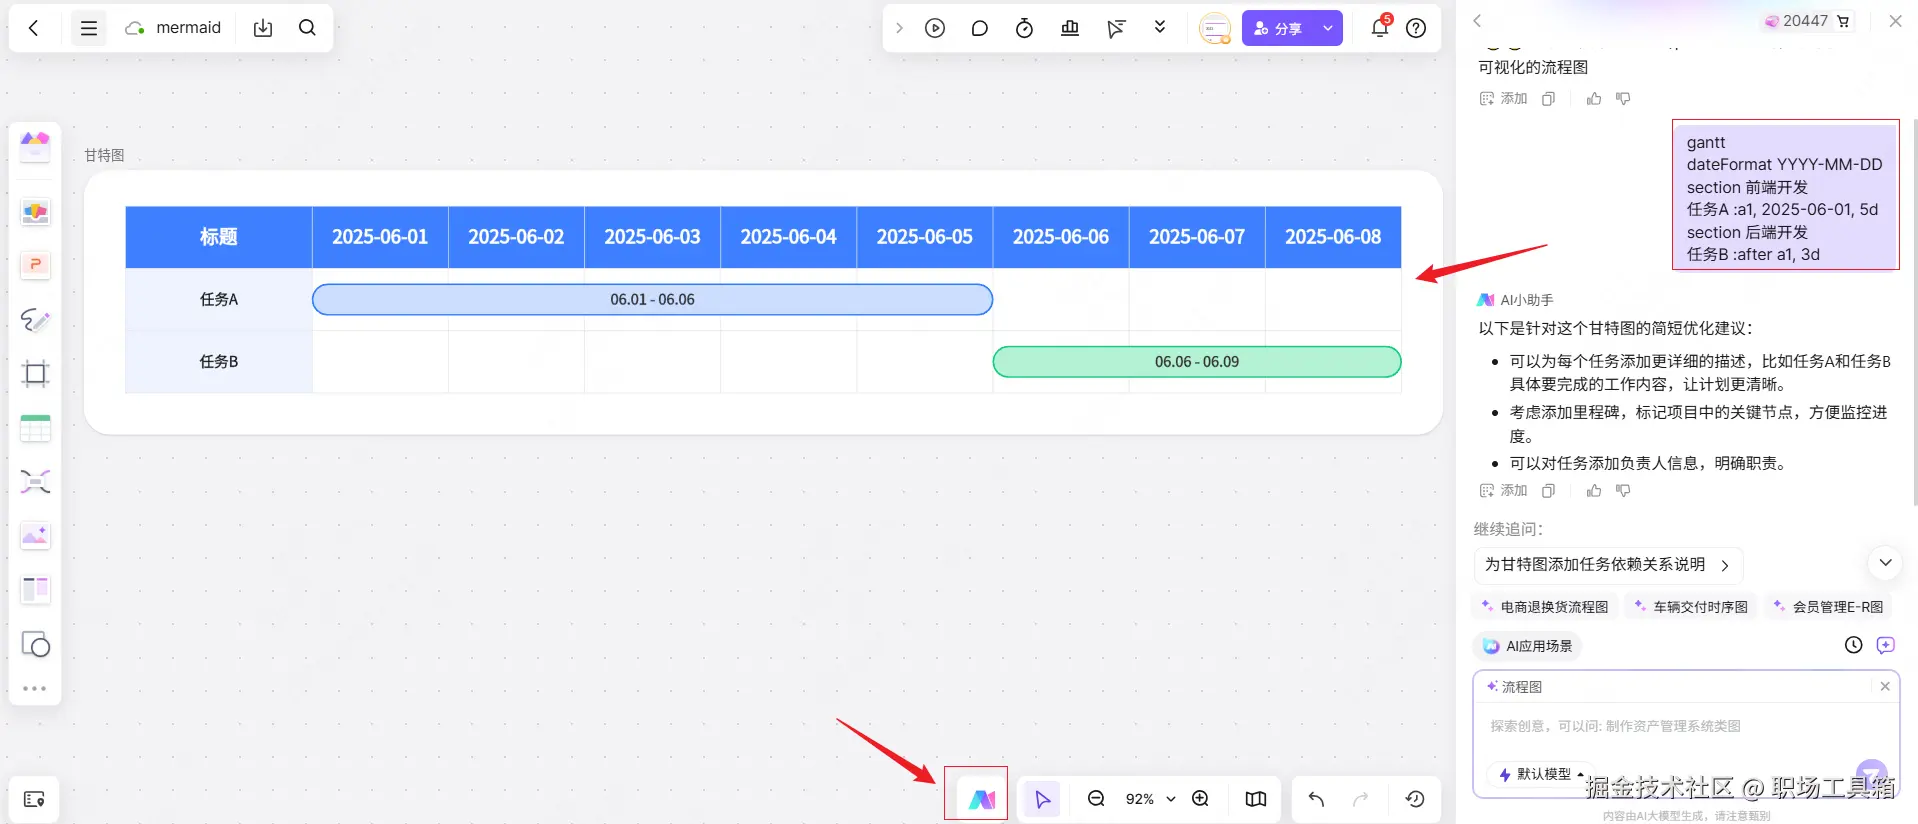
Task: Click follow-up 为甘特图添加任务依赖关系说明
Action: pyautogui.click(x=1608, y=565)
